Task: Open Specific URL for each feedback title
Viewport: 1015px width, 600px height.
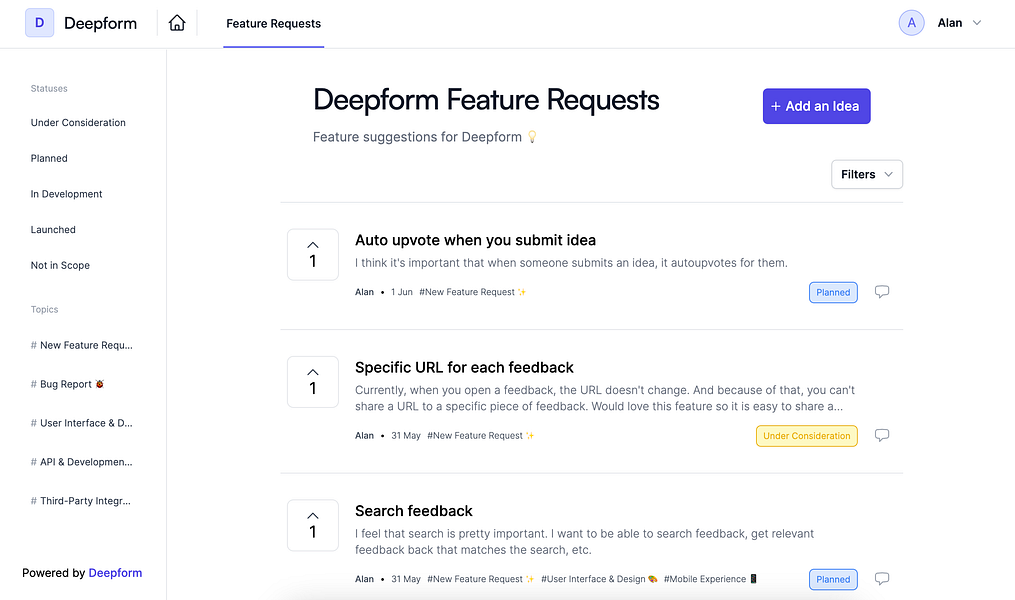Action: (x=464, y=368)
